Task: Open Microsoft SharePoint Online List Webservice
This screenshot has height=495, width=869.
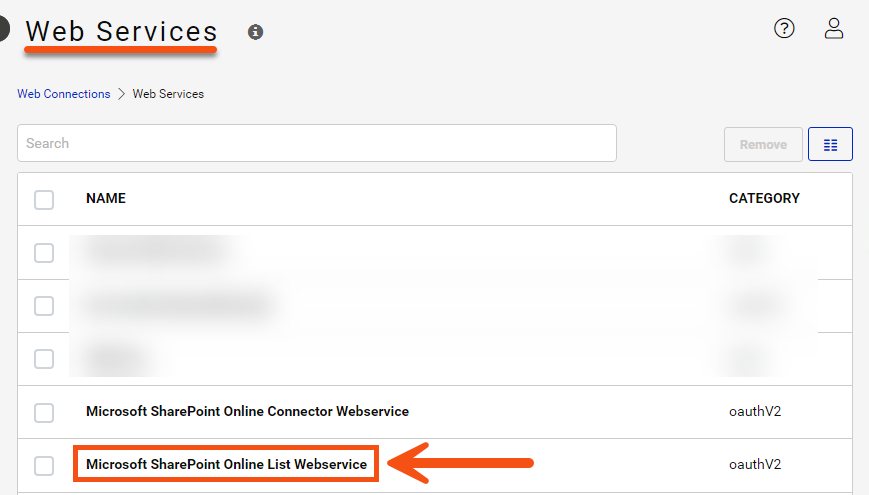Action: [x=226, y=465]
